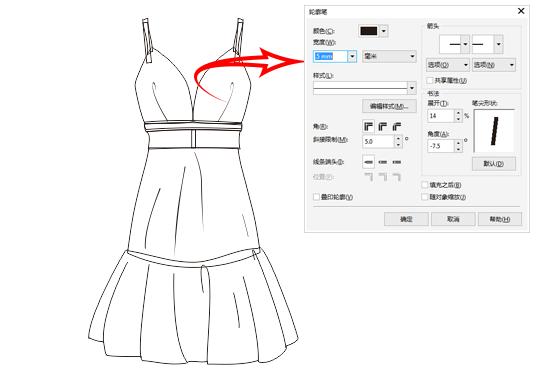This screenshot has width=537, height=379.
Task: Decrease the miter limit (斜接限制) spinner
Action: click(x=398, y=144)
